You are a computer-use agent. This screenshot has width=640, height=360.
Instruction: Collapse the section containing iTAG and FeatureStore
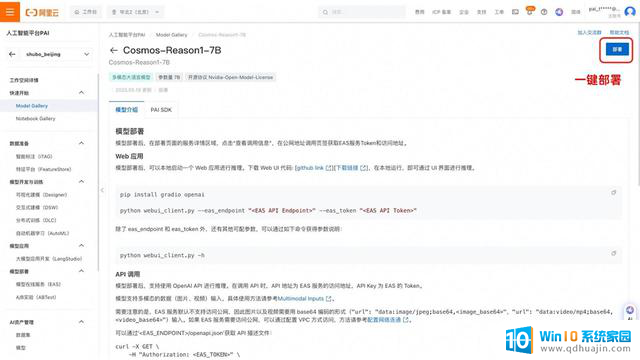point(81,143)
